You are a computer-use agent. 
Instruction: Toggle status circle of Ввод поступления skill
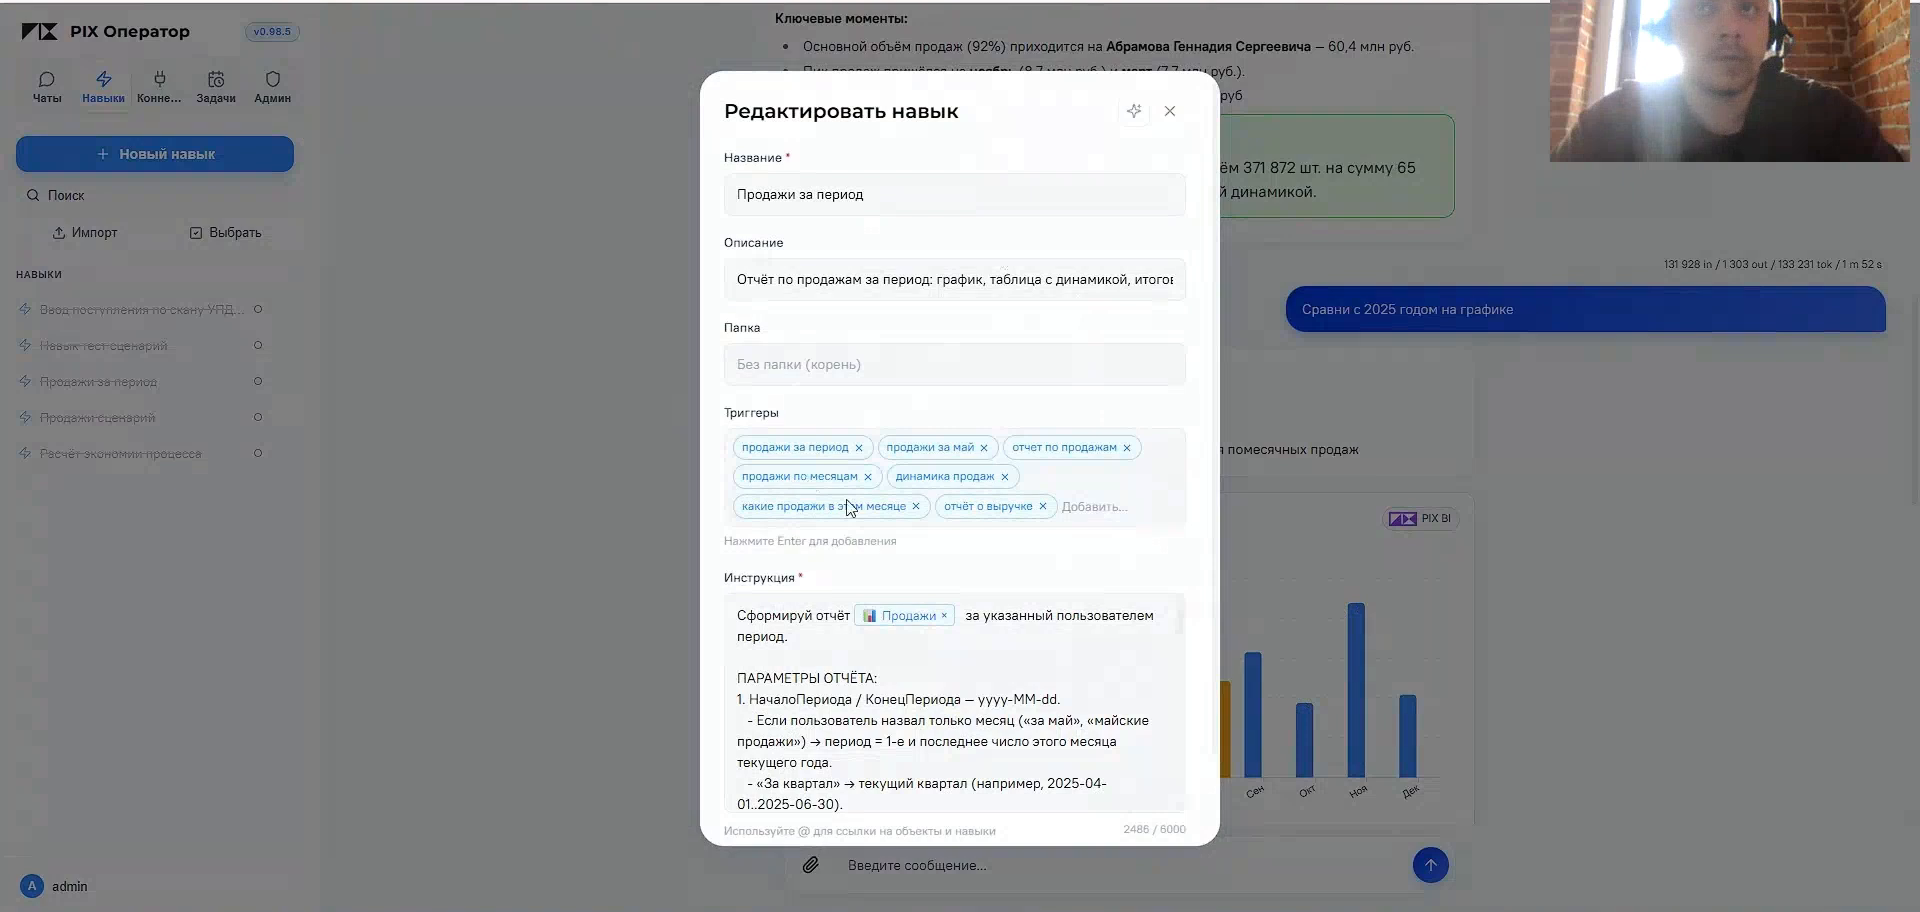[258, 309]
